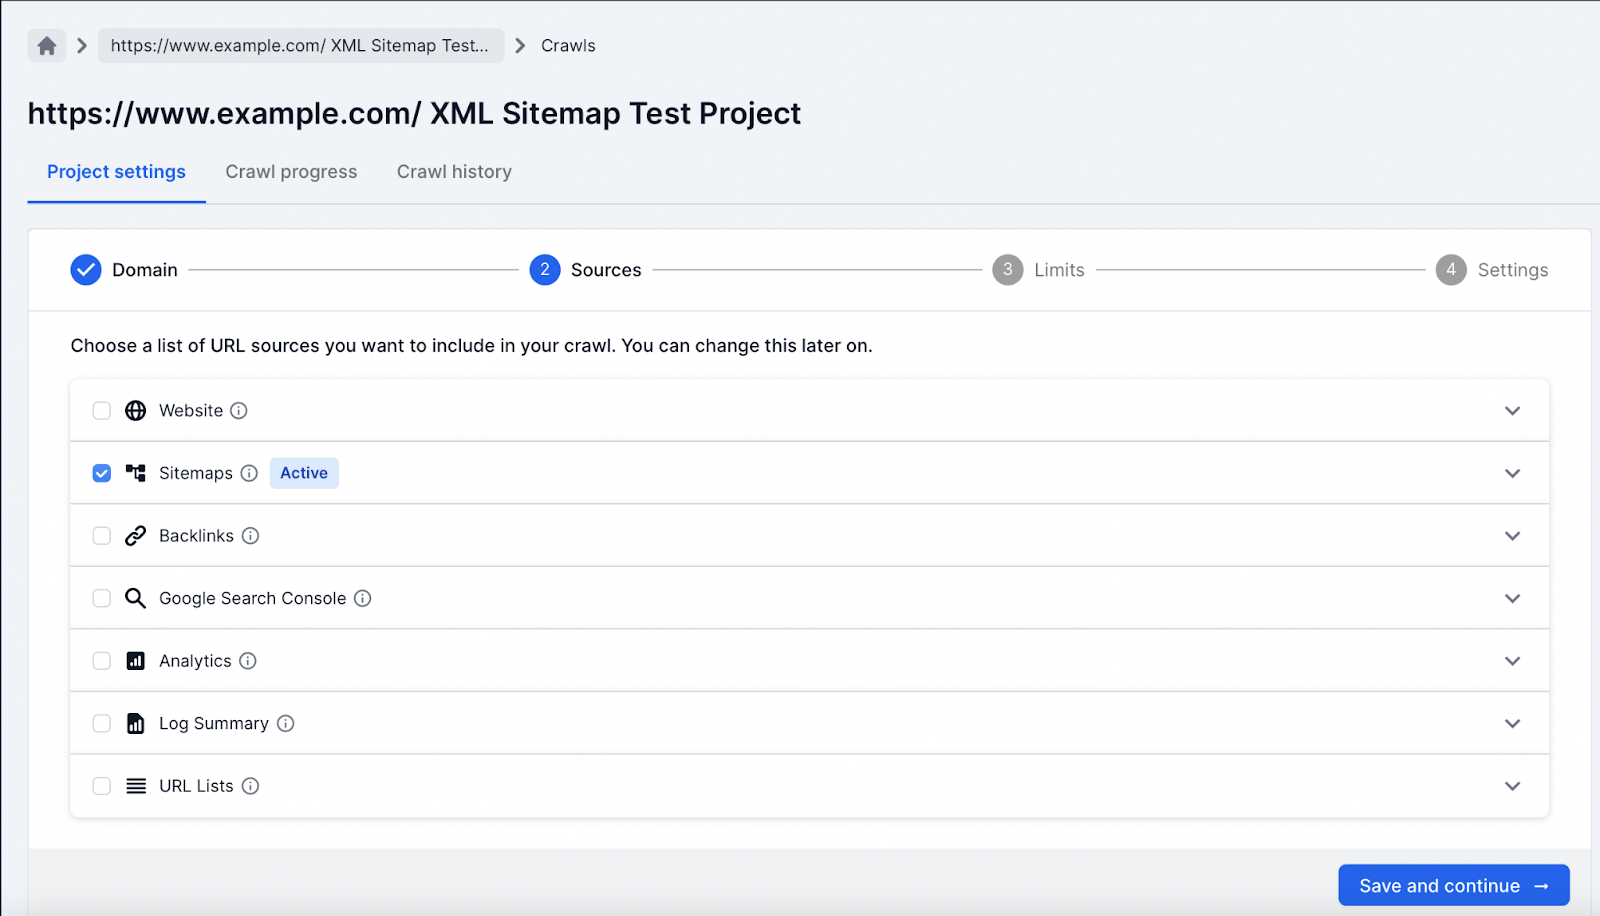Viewport: 1600px width, 916px height.
Task: Click the Sitemaps info tooltip icon
Action: coord(248,473)
